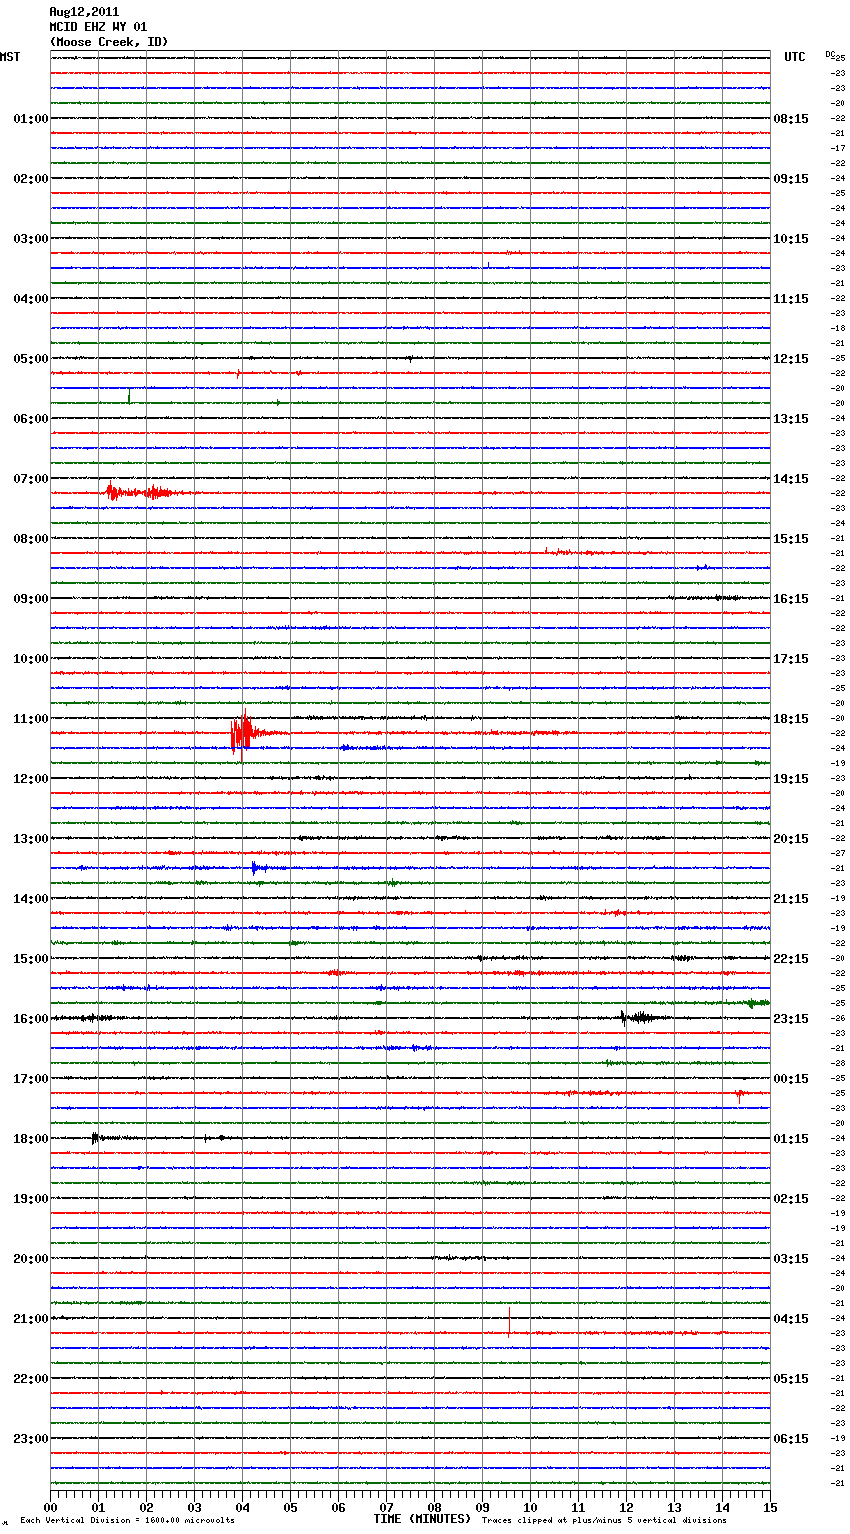
Task: Click the 01:00 MST time label
Action: click(31, 119)
